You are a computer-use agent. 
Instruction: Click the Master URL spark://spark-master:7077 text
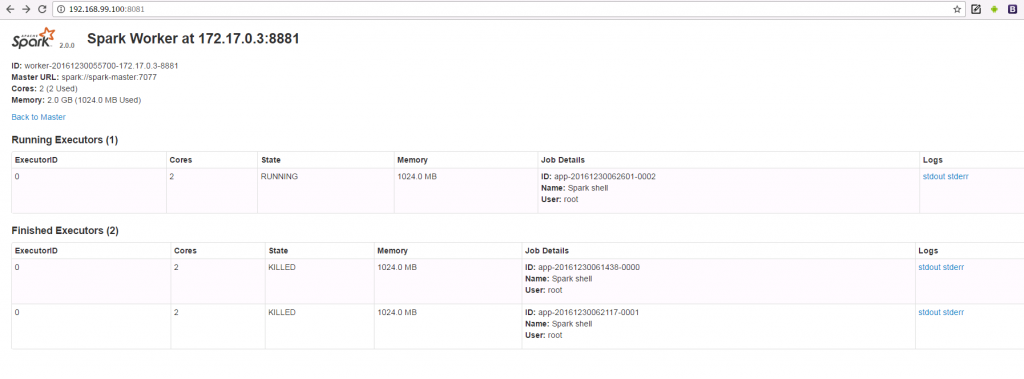(x=84, y=77)
